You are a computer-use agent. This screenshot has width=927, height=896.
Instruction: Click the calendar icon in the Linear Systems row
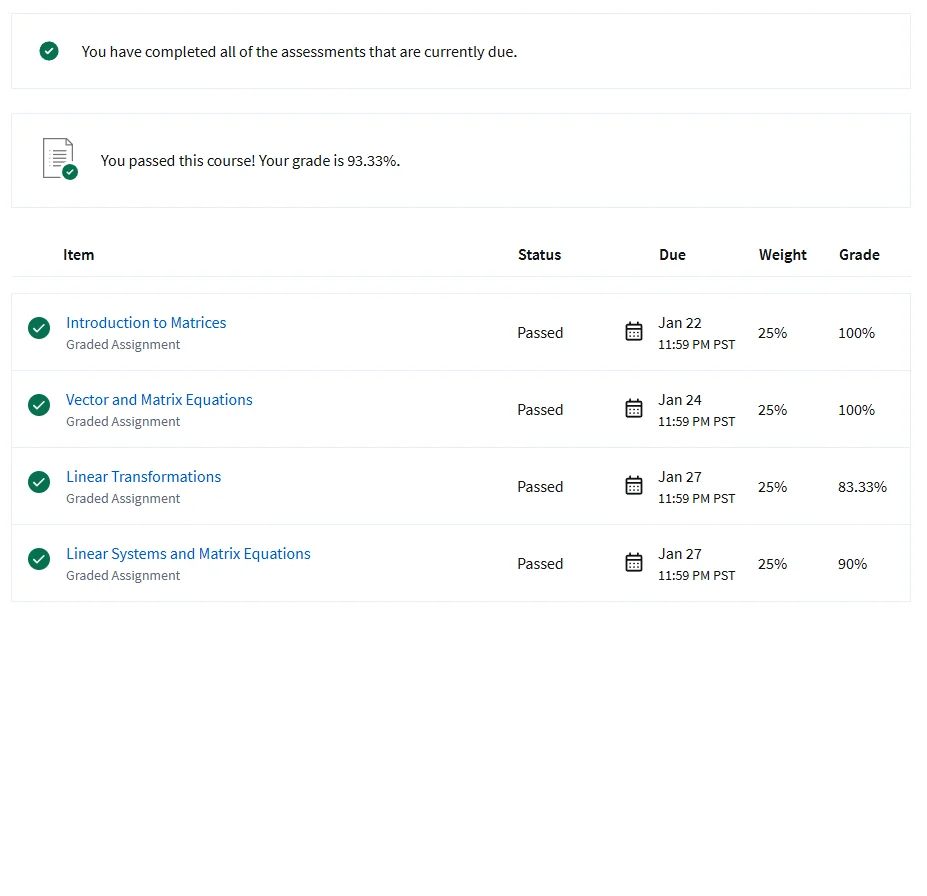[x=634, y=563]
